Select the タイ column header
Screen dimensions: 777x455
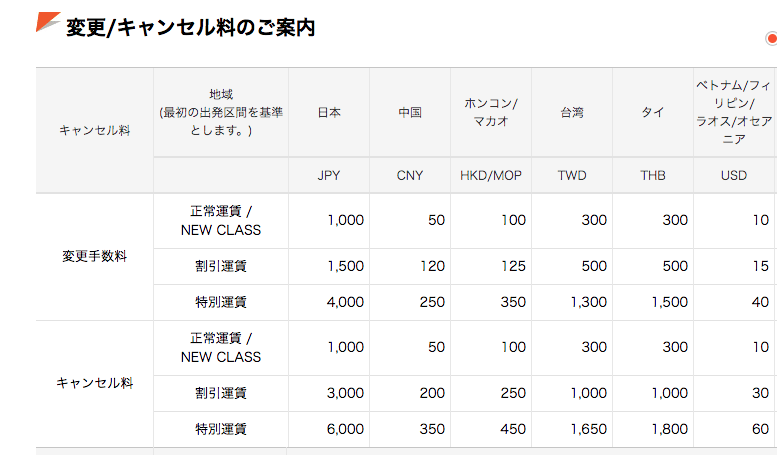point(653,113)
